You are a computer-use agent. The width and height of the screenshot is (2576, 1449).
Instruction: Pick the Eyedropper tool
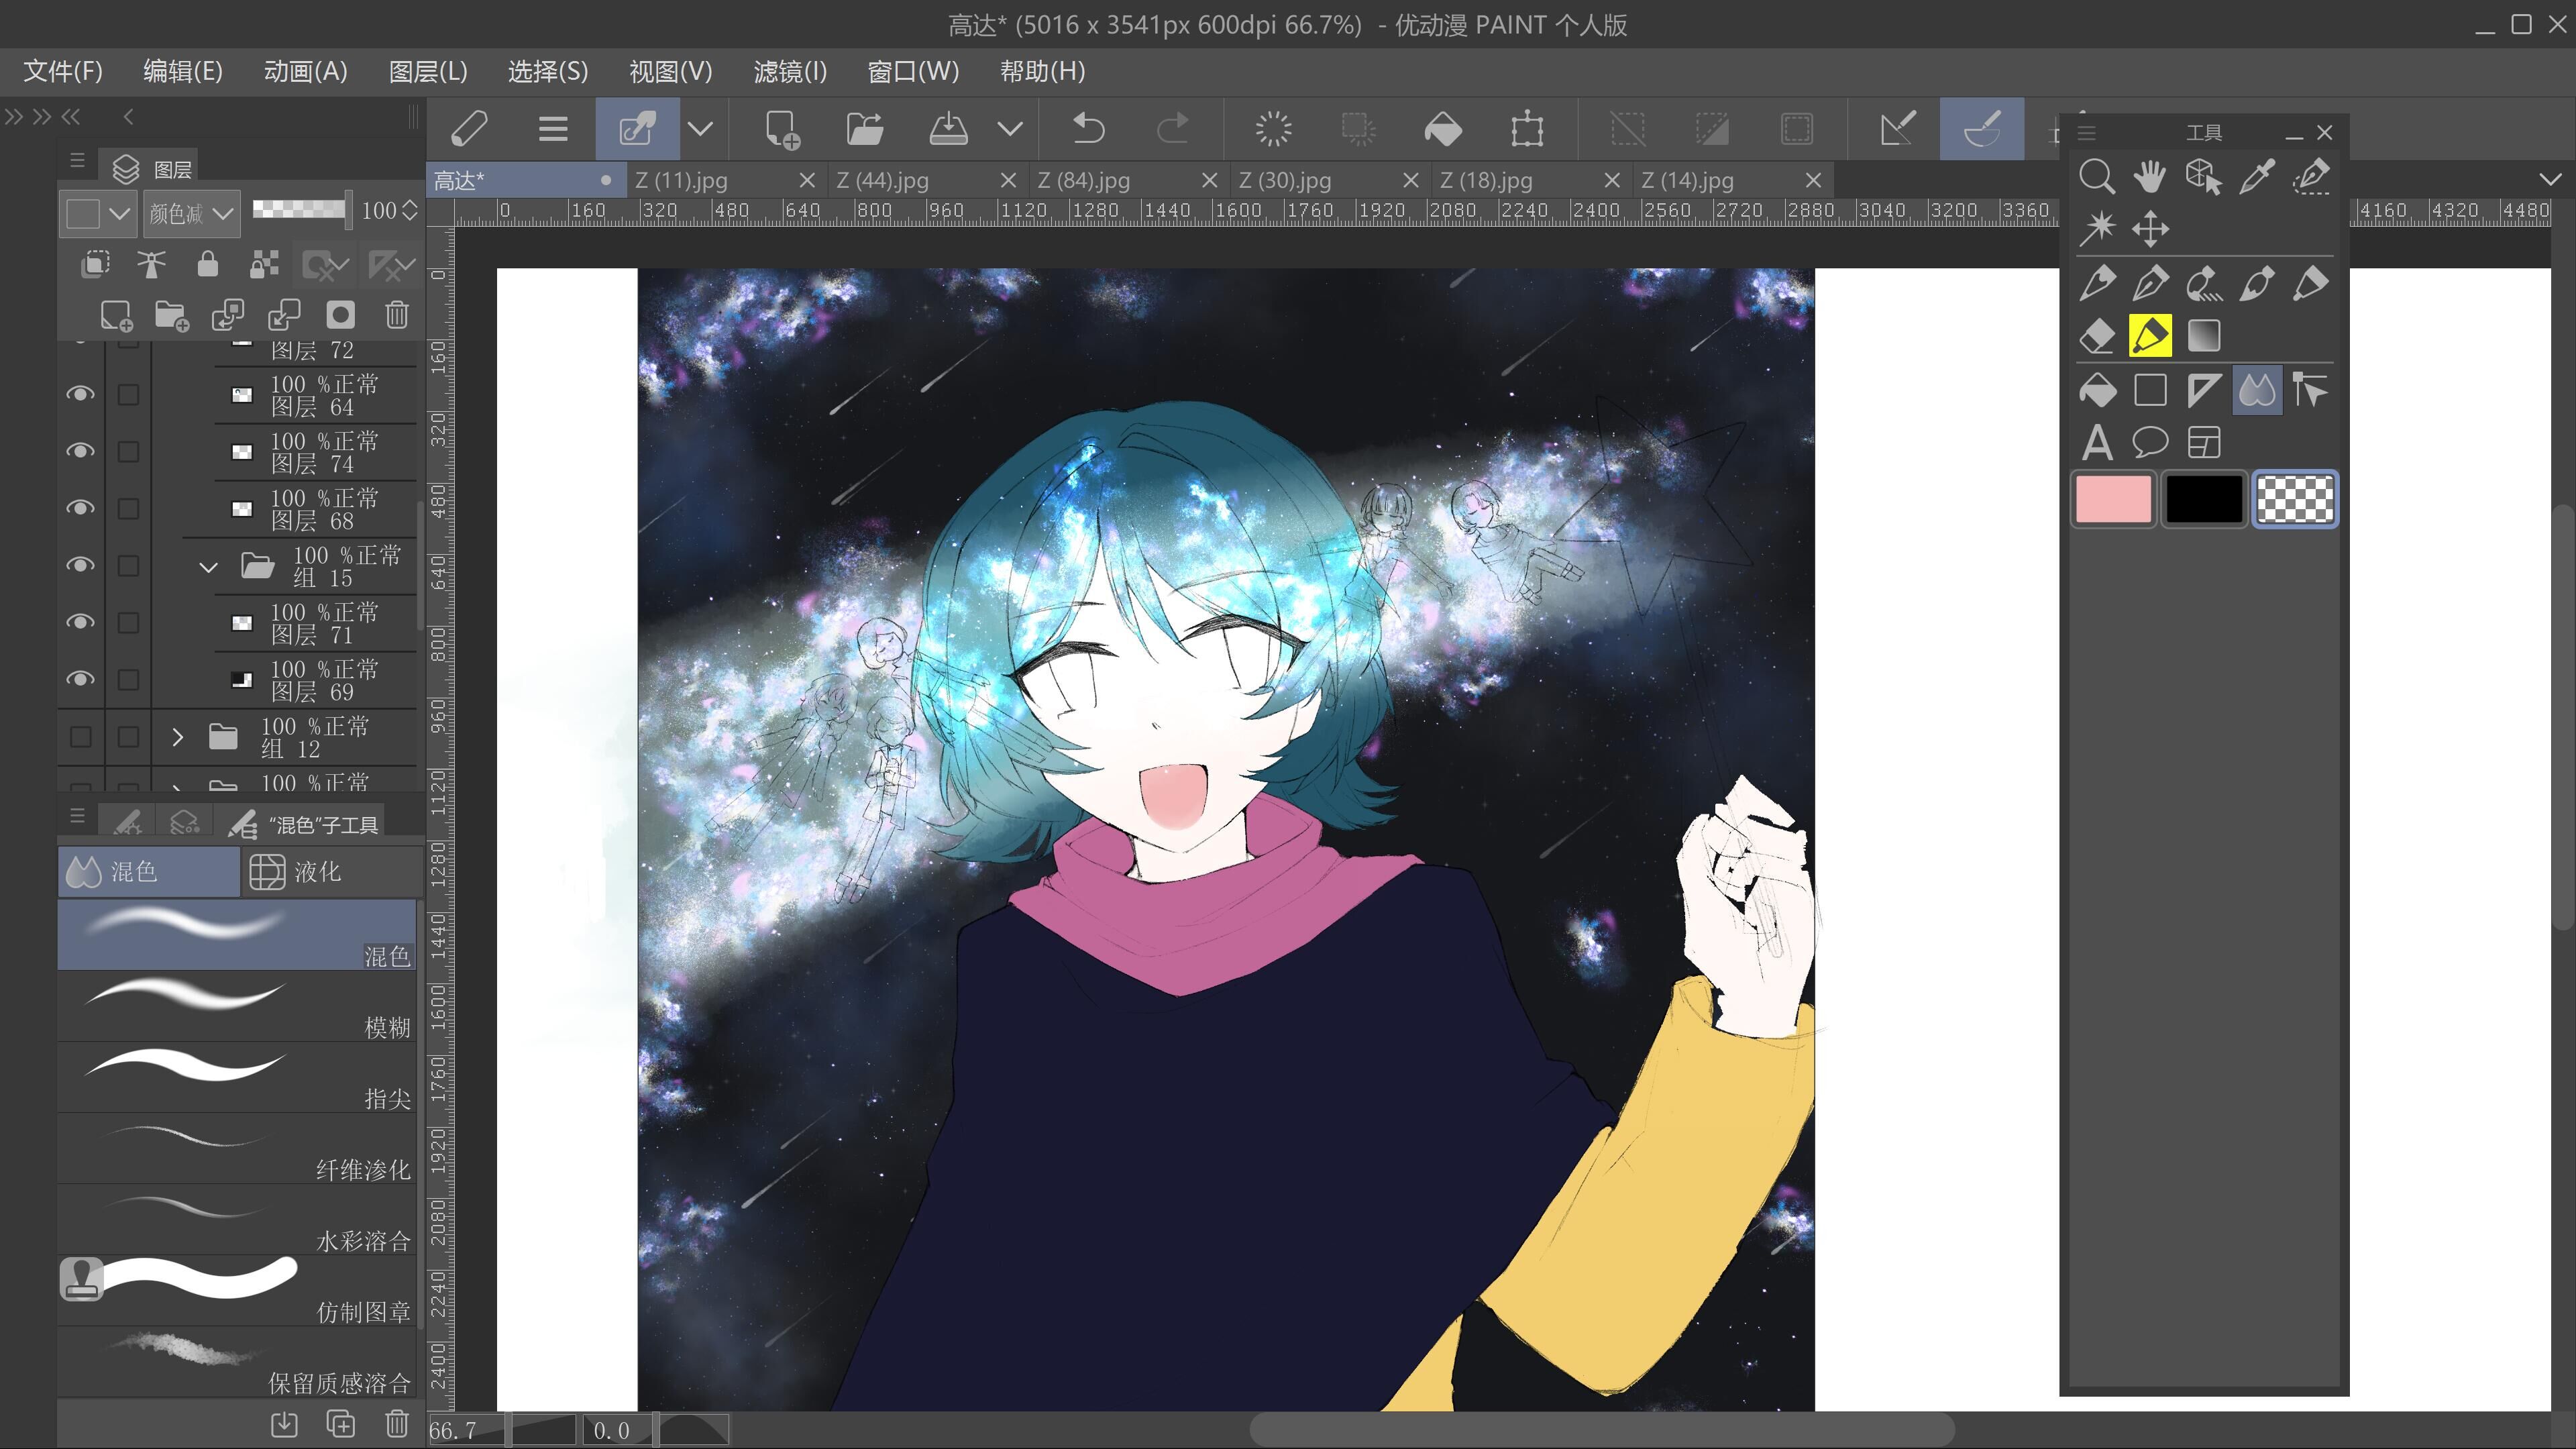coord(2257,177)
